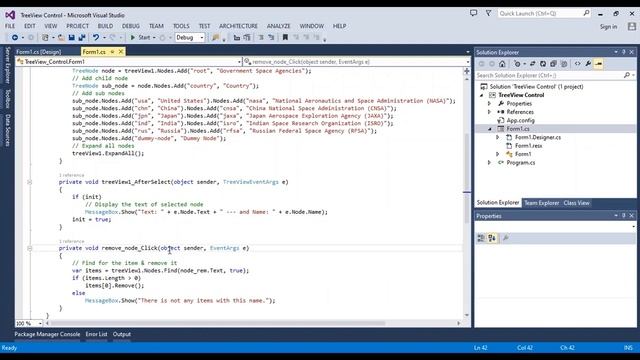Pin the Form1.cs tab
This screenshot has height=360, width=640.
[112, 52]
